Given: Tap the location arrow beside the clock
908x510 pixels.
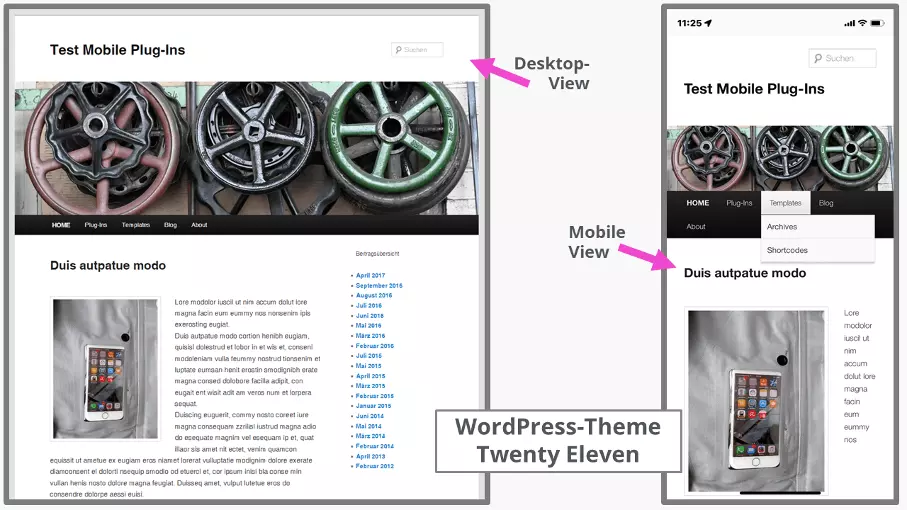Looking at the screenshot, I should [709, 23].
